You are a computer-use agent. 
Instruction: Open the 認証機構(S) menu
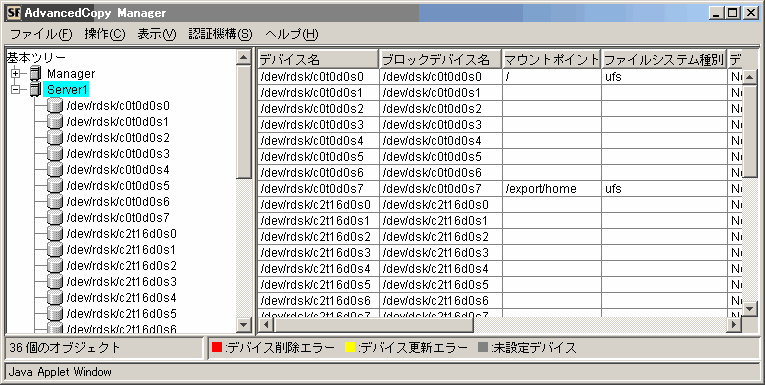click(x=221, y=34)
